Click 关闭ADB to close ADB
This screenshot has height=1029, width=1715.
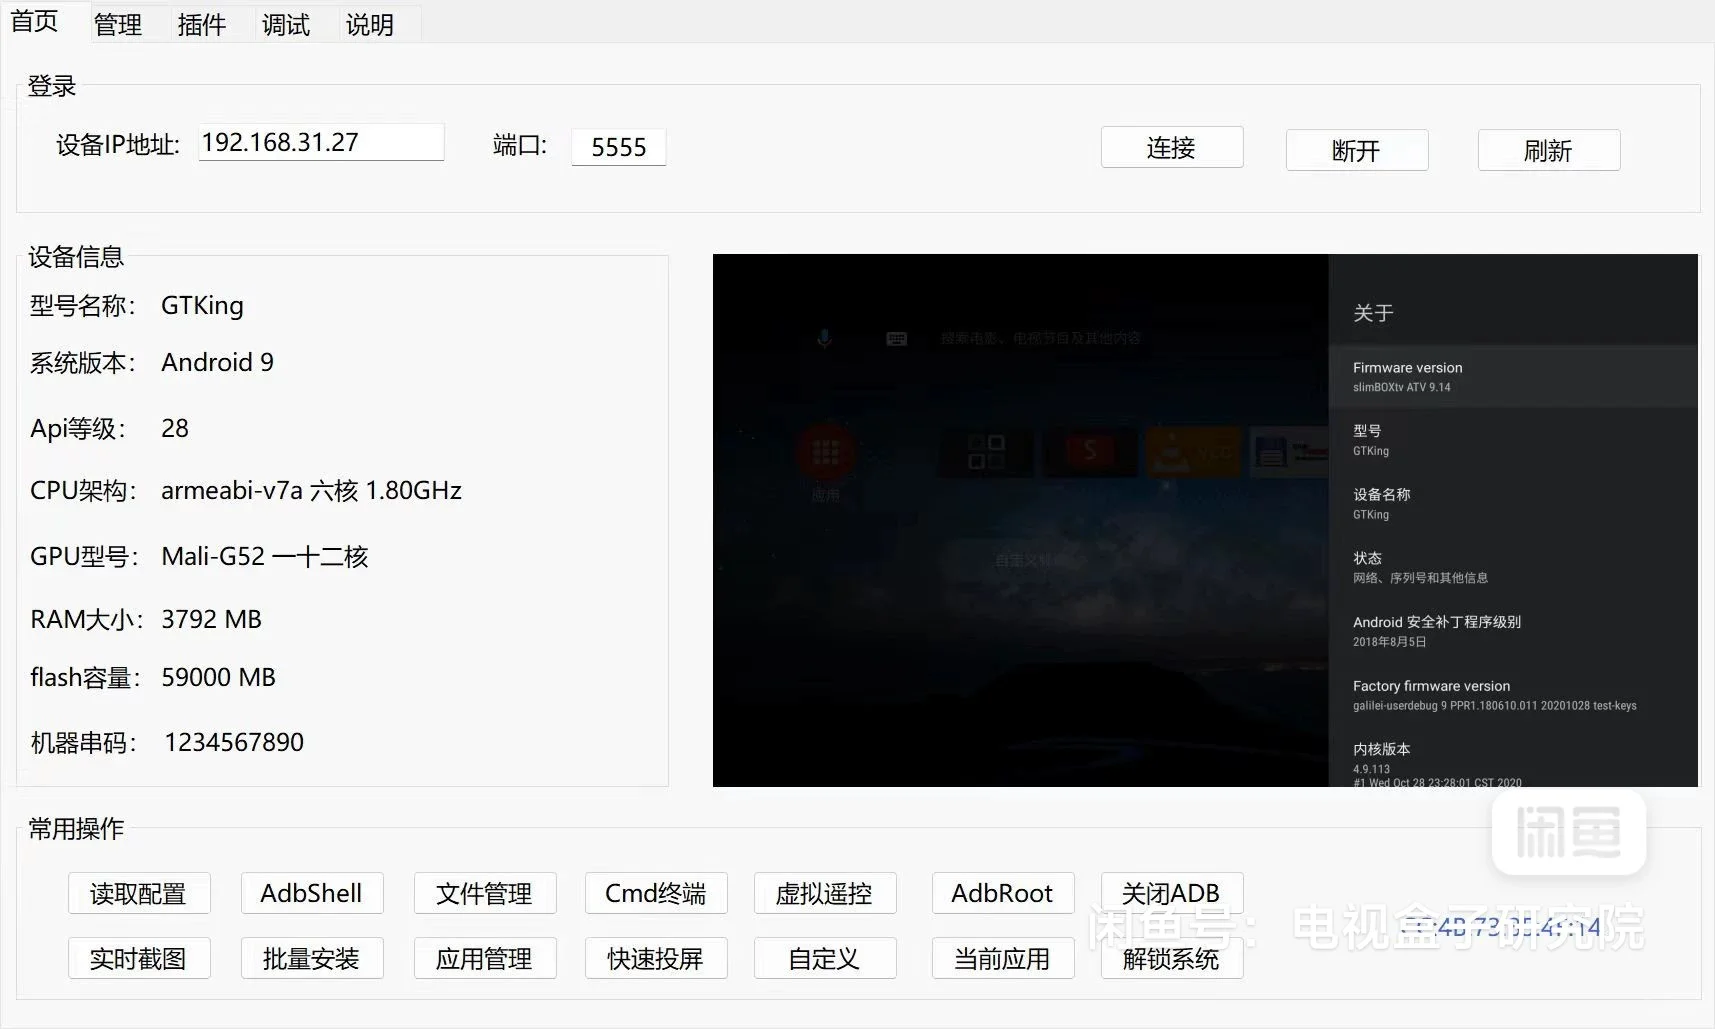(1171, 893)
